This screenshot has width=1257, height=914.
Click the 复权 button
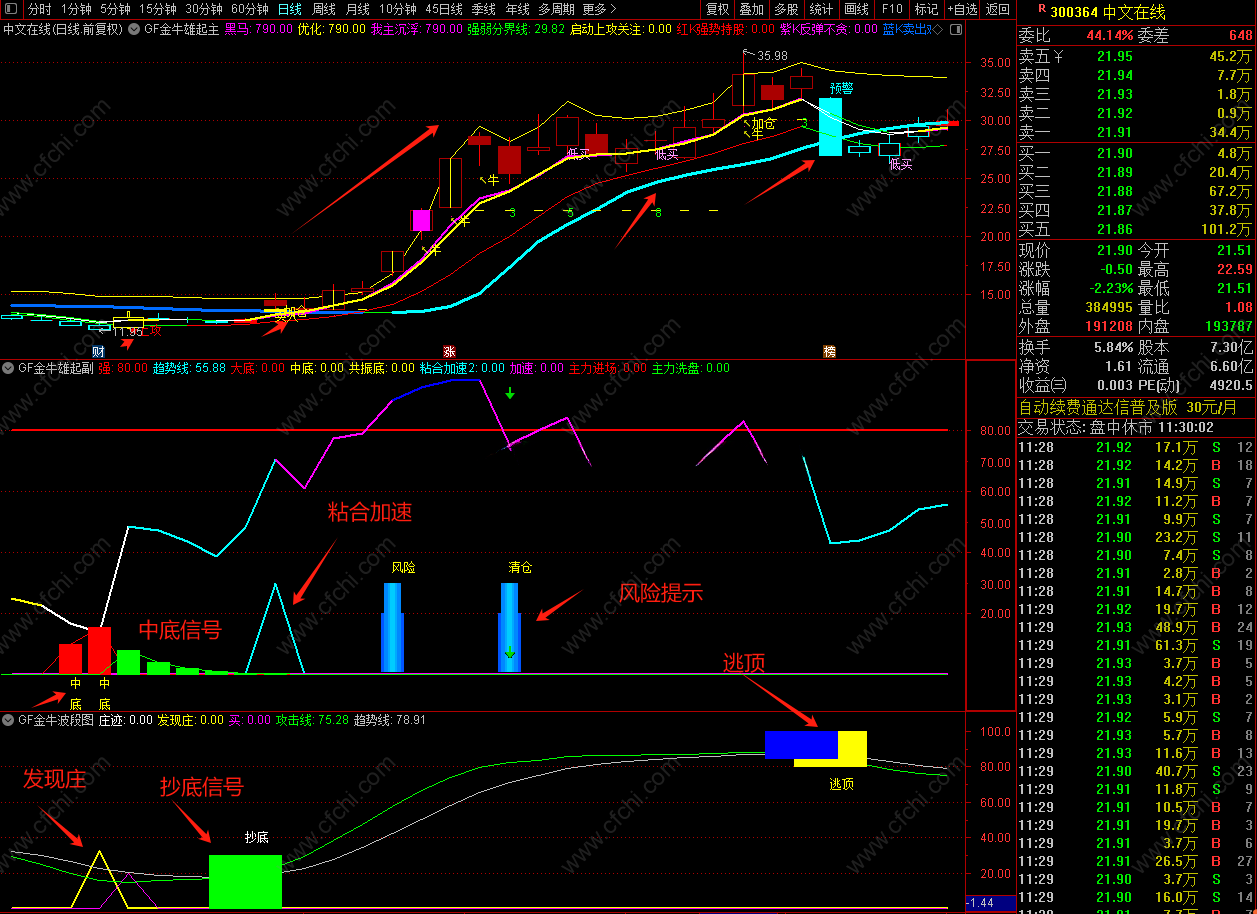(x=718, y=9)
